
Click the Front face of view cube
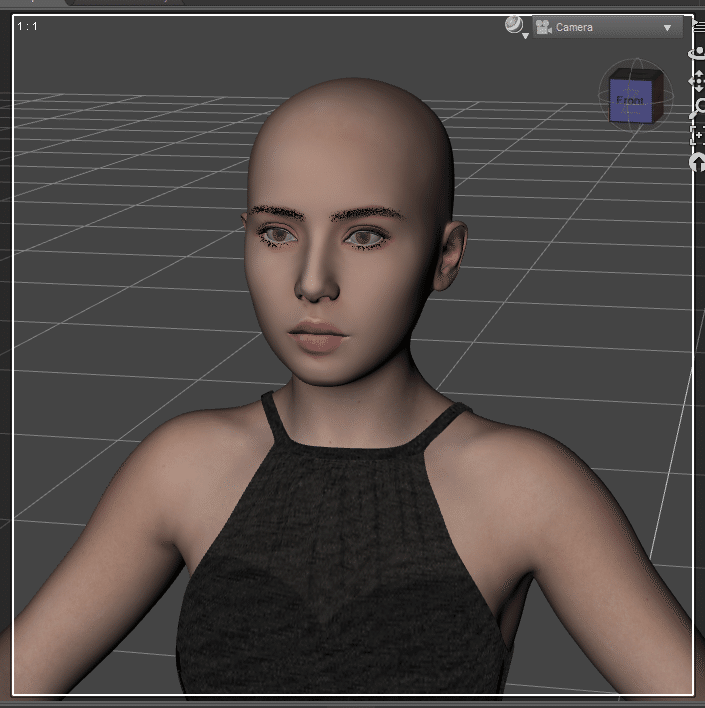coord(630,101)
